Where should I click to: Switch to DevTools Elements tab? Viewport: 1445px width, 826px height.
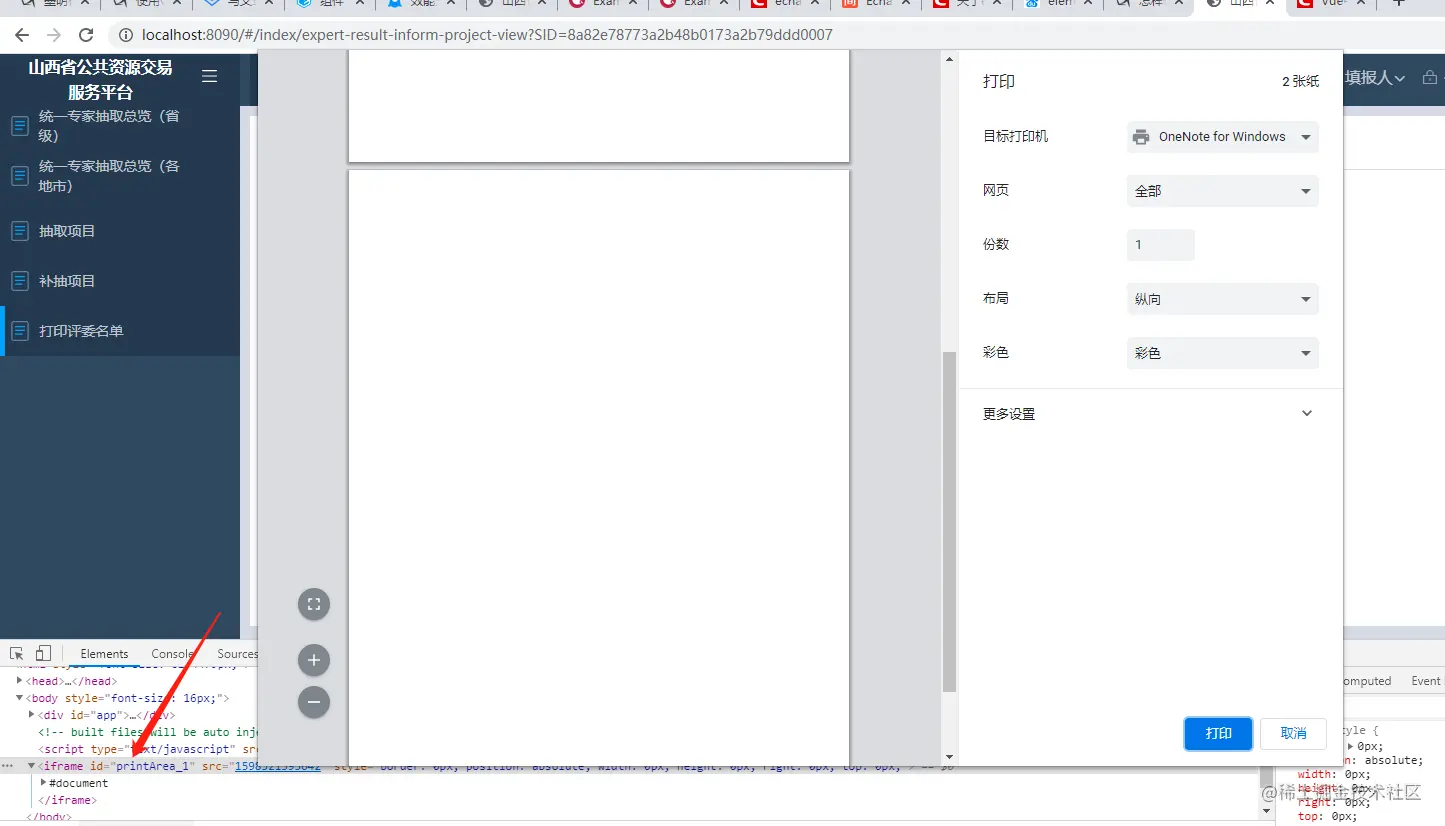pyautogui.click(x=104, y=654)
